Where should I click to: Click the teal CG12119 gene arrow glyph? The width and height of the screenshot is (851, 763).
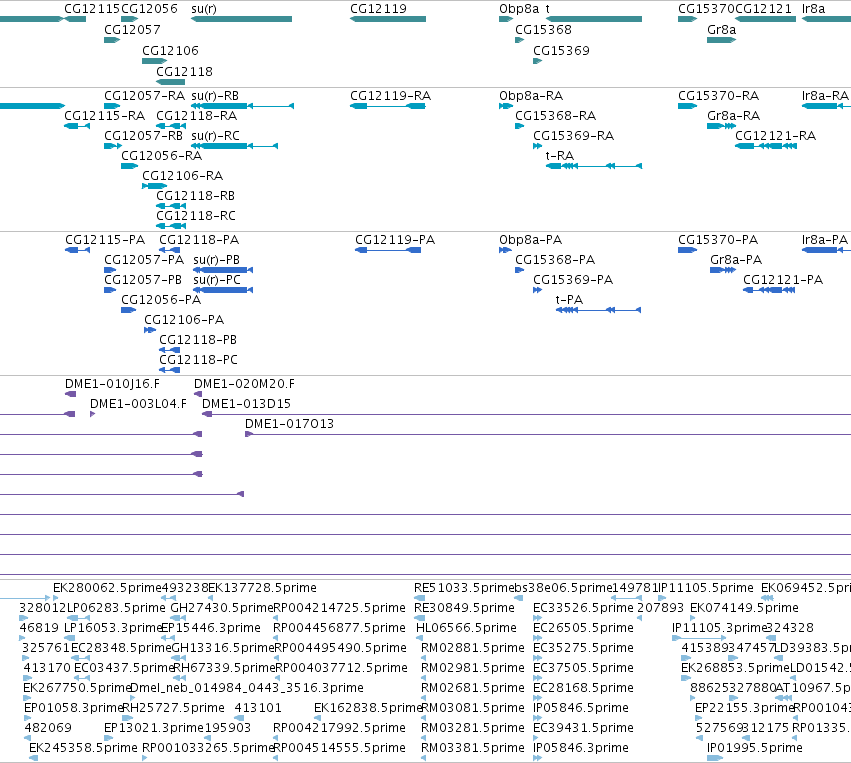point(388,19)
